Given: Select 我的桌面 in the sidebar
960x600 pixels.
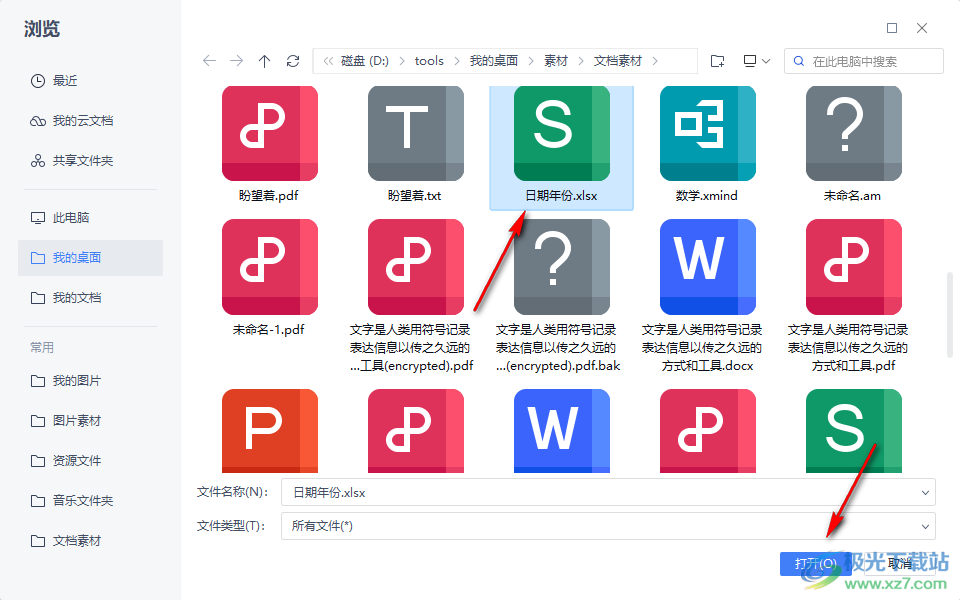Looking at the screenshot, I should [91, 258].
